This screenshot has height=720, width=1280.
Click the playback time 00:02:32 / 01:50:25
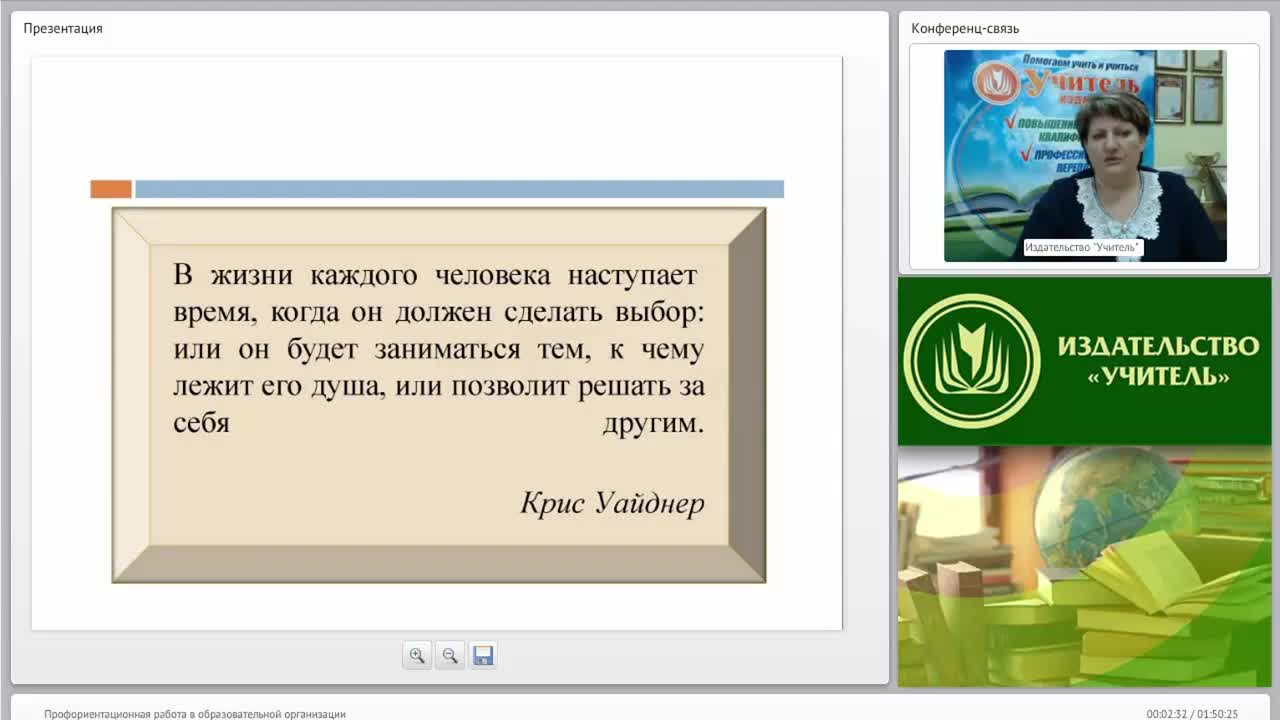[1192, 714]
